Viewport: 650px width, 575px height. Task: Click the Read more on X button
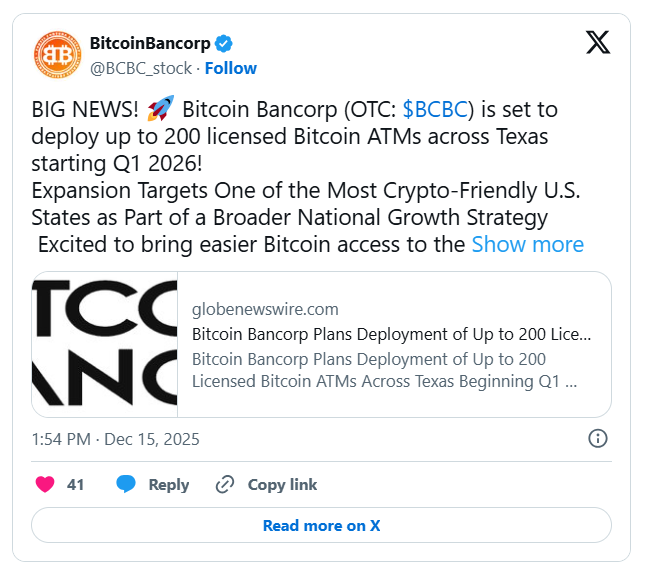(x=321, y=525)
